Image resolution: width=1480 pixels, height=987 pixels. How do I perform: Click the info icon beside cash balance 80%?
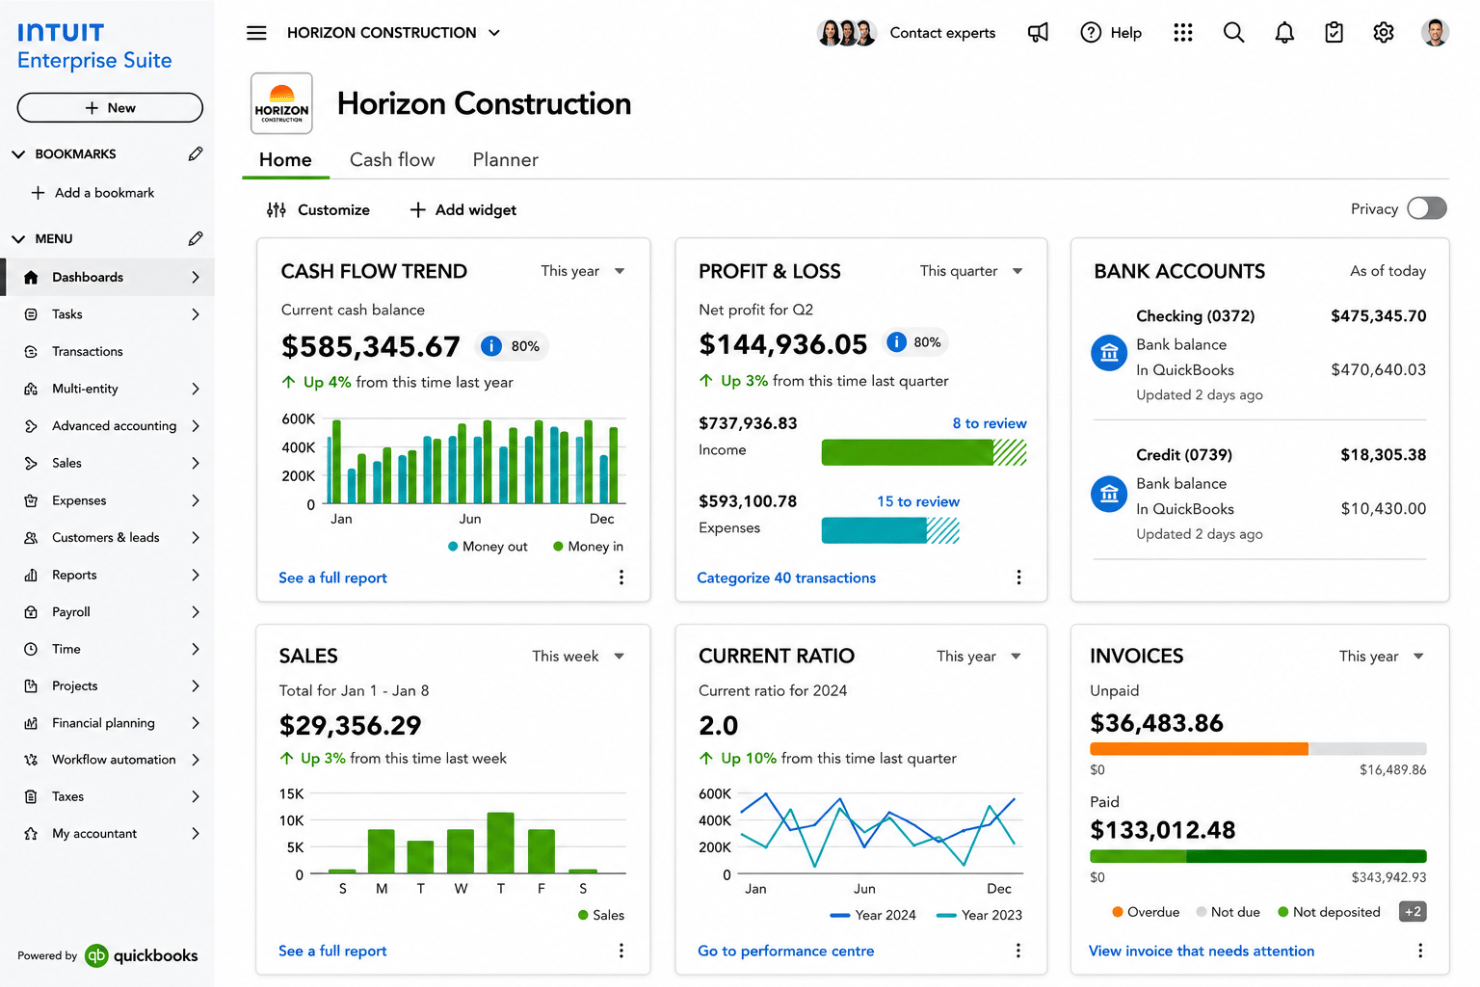click(491, 346)
